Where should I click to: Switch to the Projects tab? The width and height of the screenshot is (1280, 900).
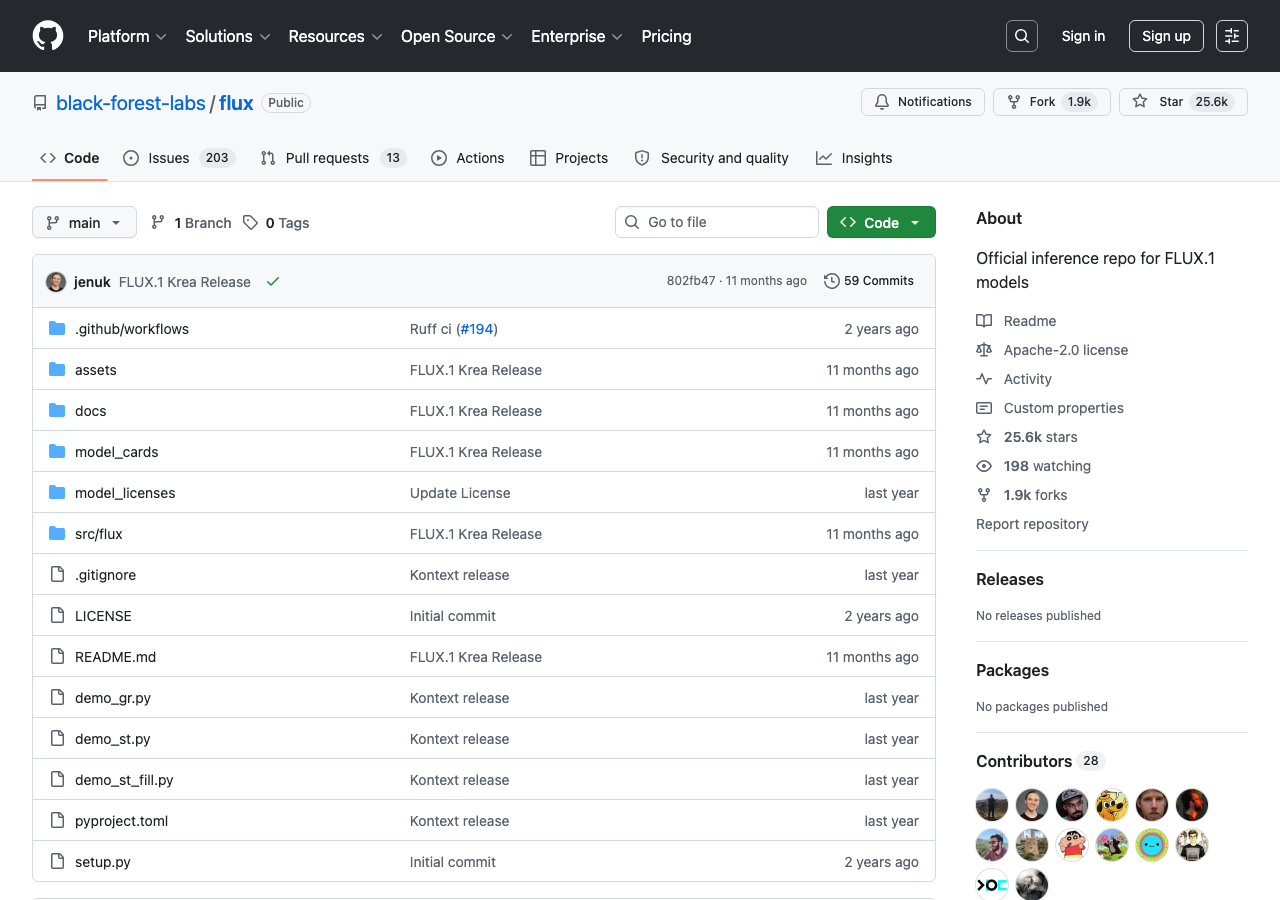(x=569, y=158)
